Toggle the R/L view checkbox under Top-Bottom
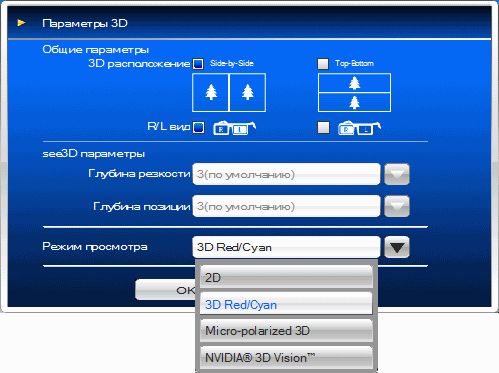This screenshot has width=499, height=373. click(323, 127)
